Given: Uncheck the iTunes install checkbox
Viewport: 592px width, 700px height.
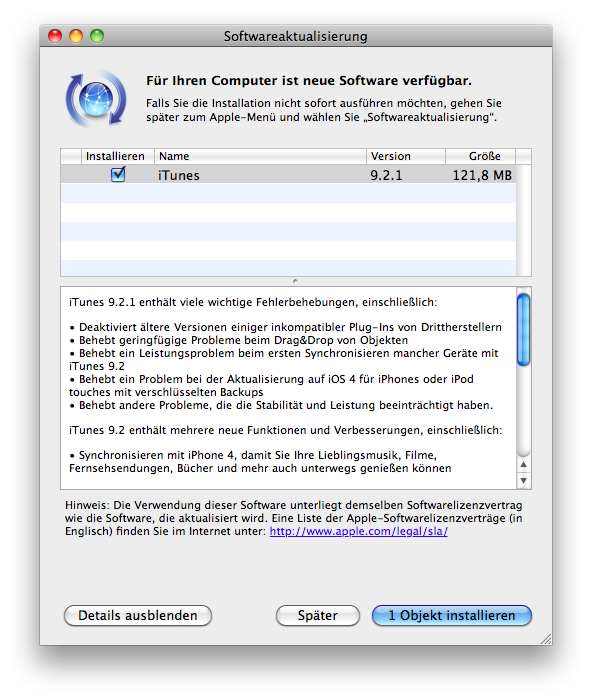Looking at the screenshot, I should (118, 174).
